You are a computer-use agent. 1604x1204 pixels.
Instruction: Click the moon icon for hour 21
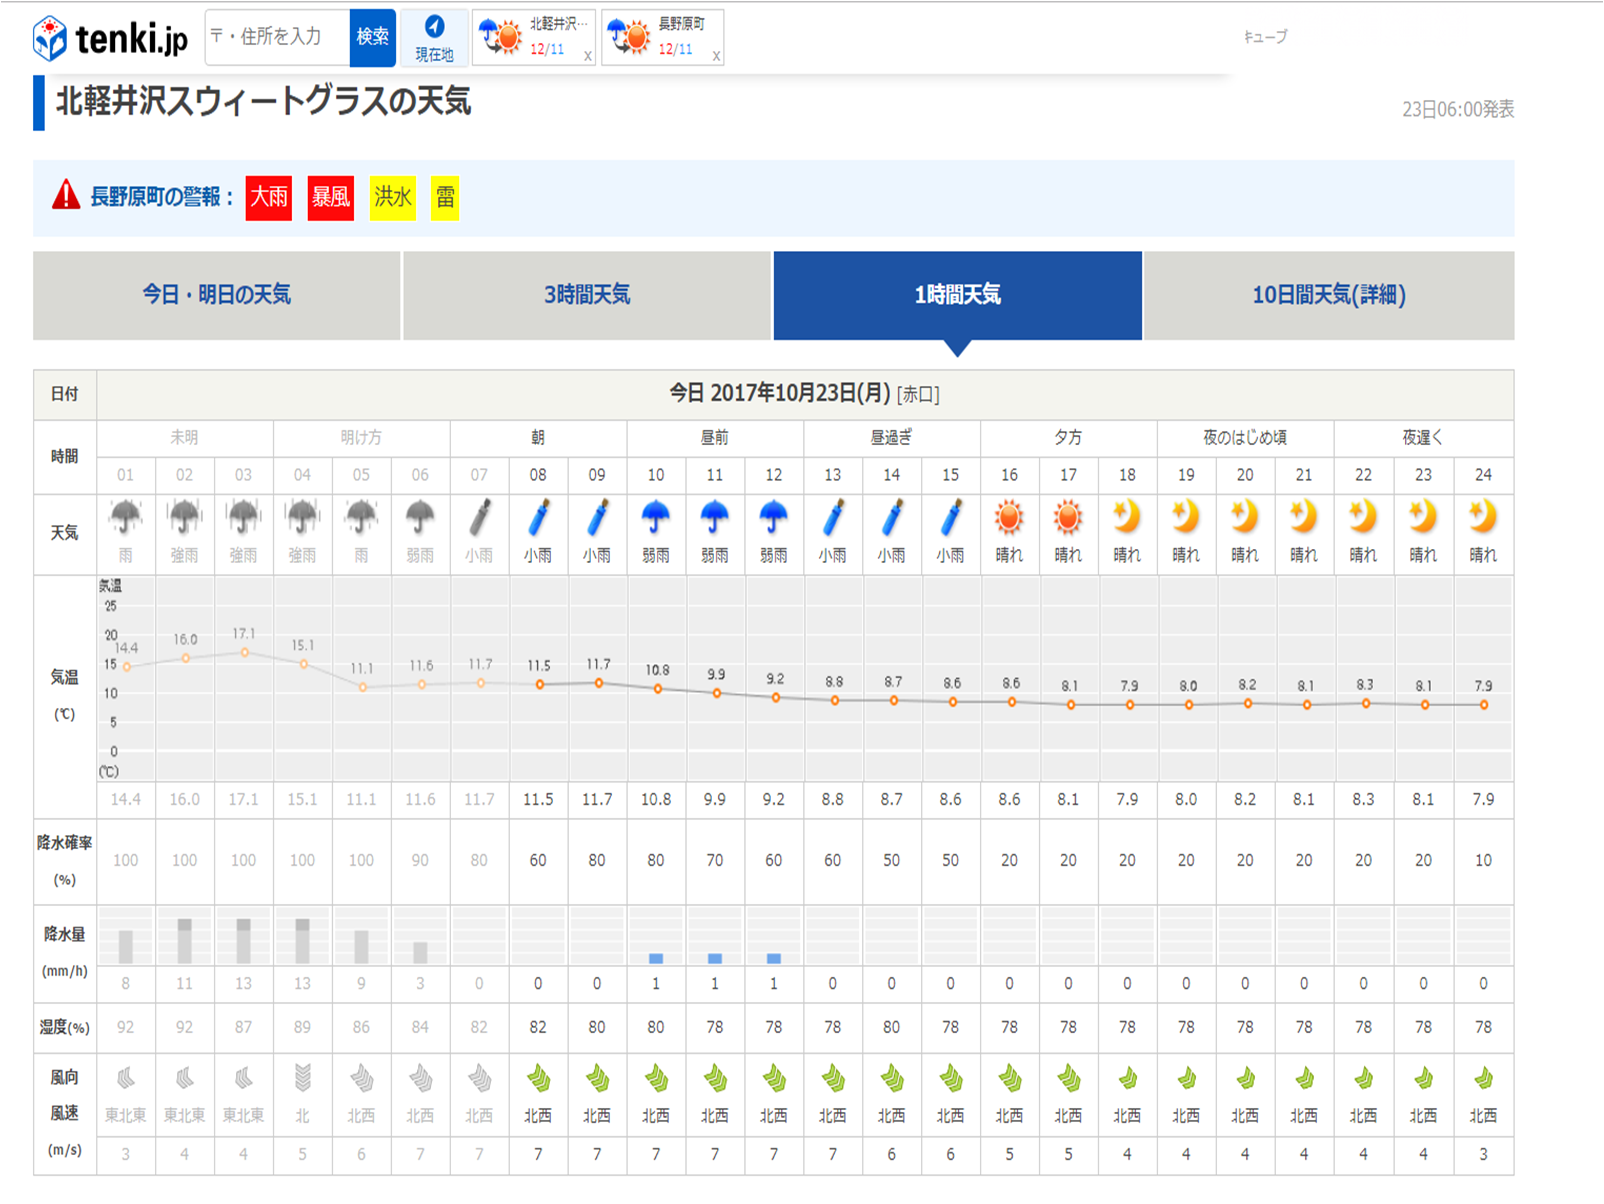point(1304,517)
